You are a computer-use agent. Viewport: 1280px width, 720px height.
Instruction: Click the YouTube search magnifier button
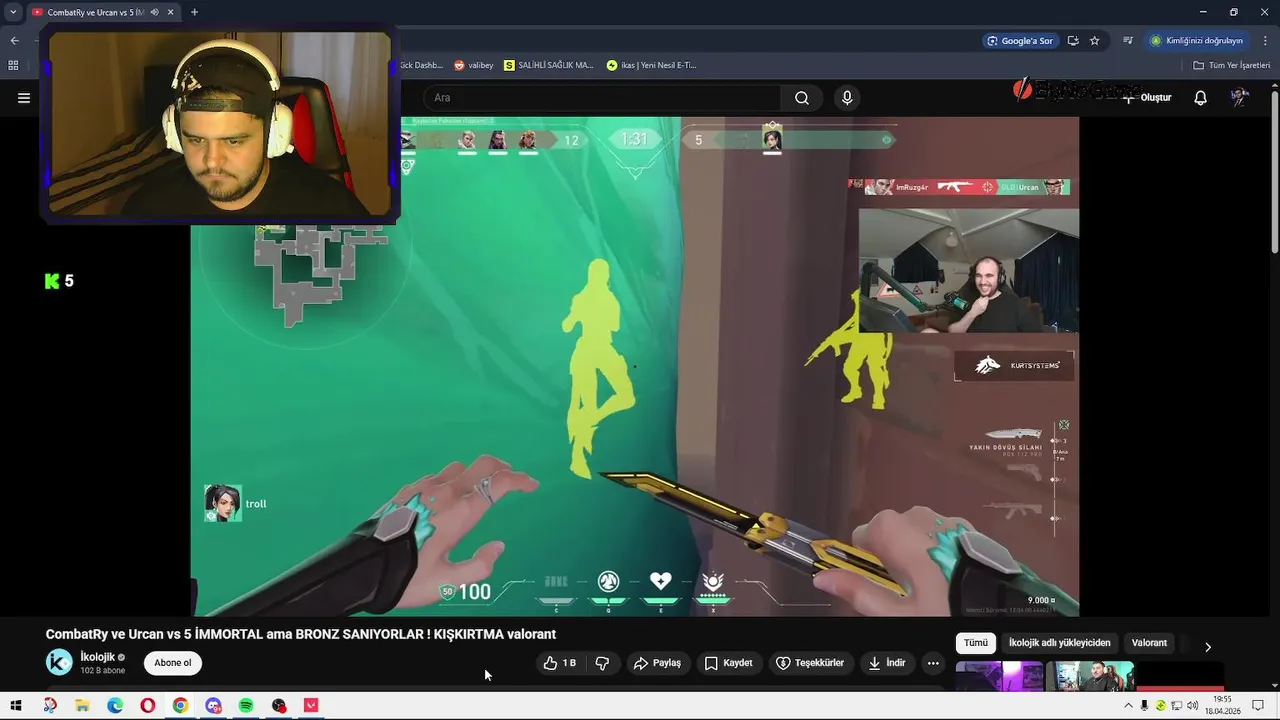(802, 98)
